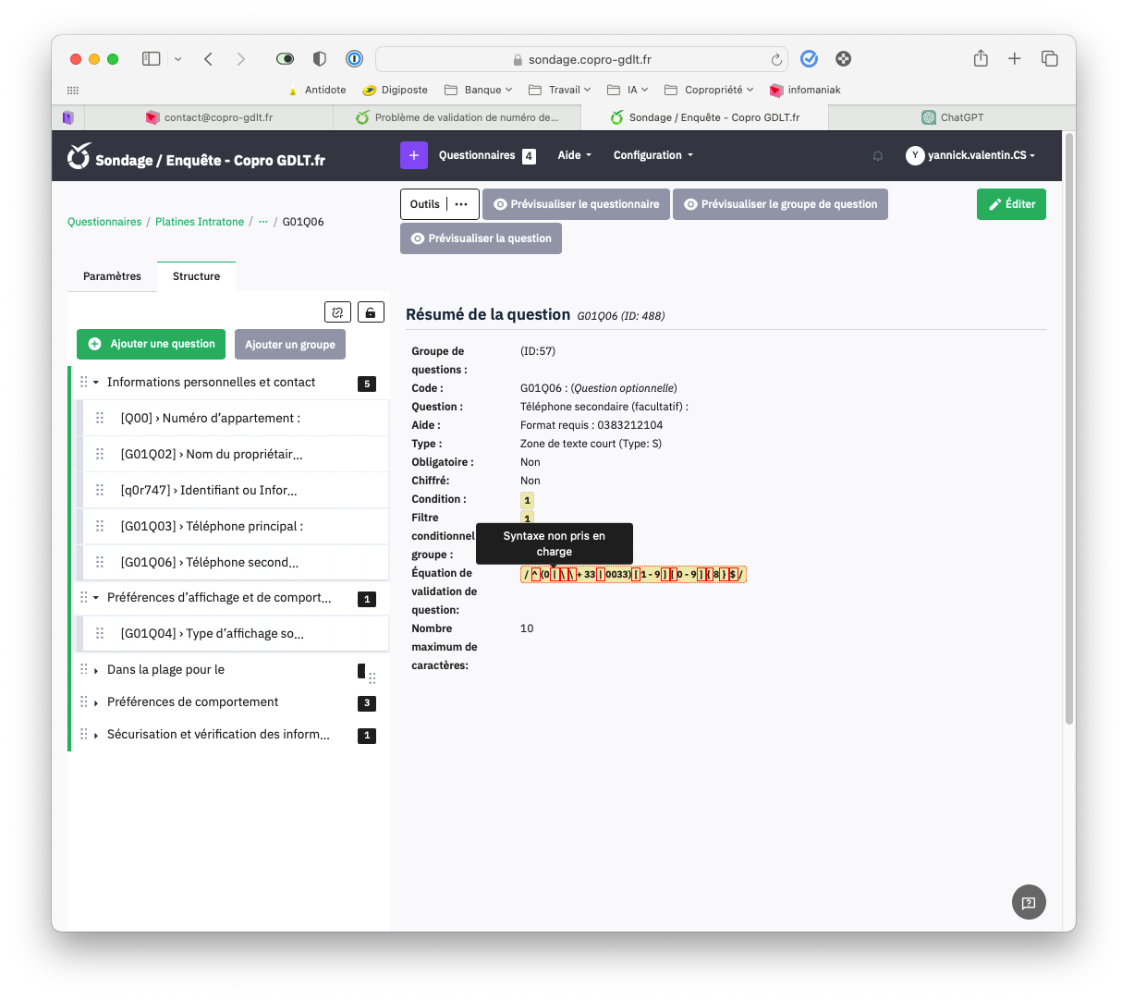Click the page reload icon in address bar
This screenshot has width=1127, height=1000.
click(776, 60)
